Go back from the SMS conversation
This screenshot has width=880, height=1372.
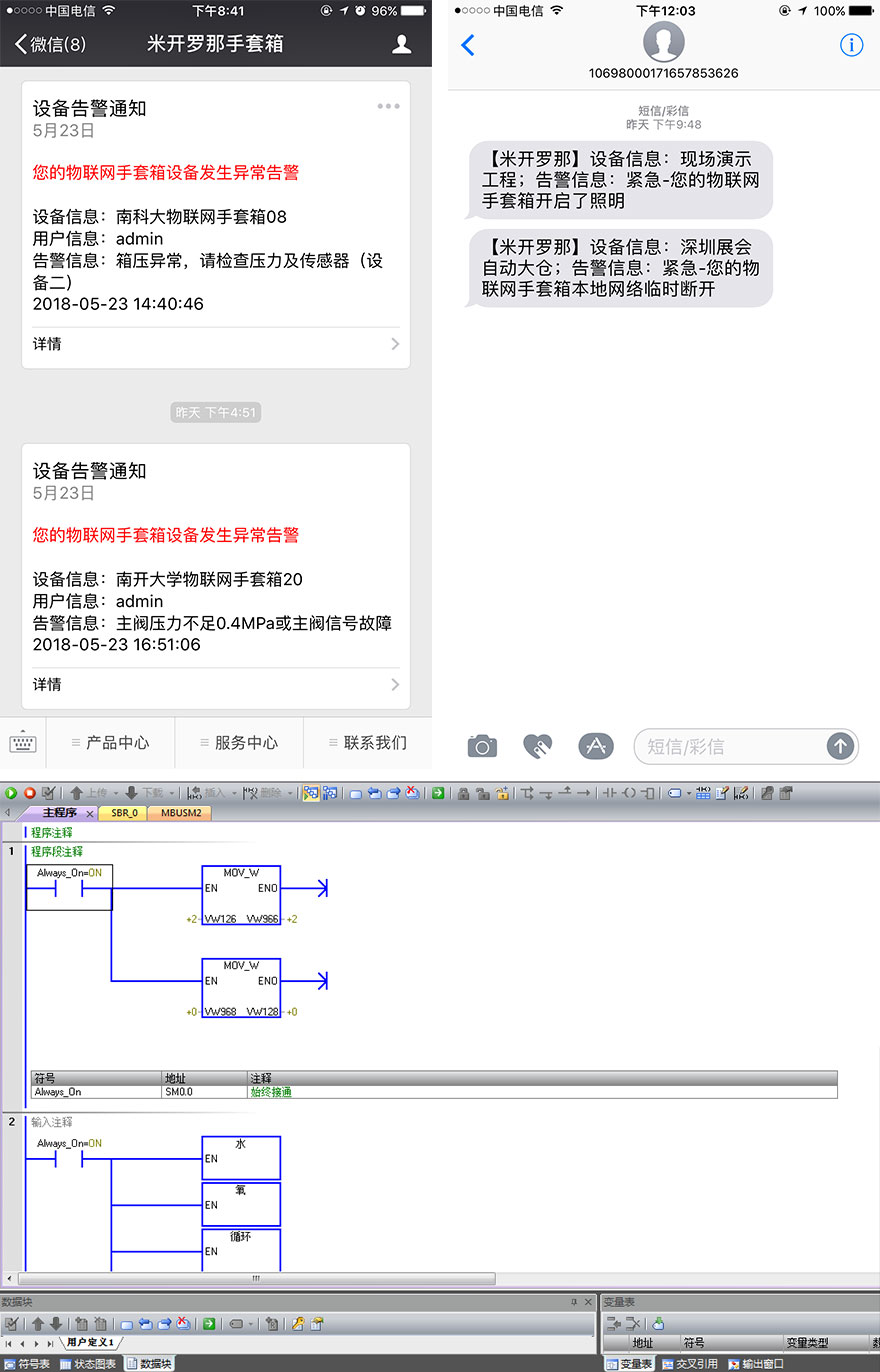467,45
